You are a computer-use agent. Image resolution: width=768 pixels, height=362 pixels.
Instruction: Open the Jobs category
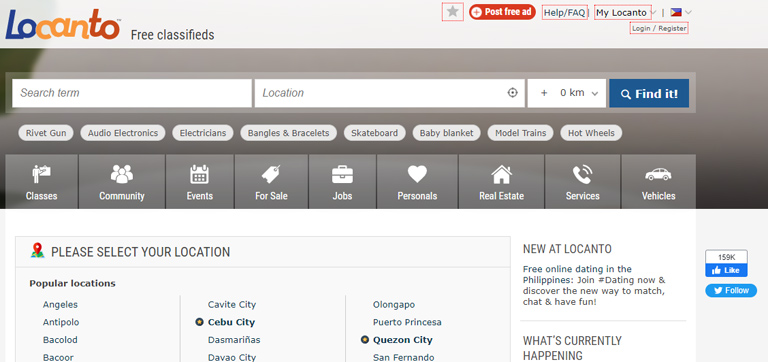342,182
